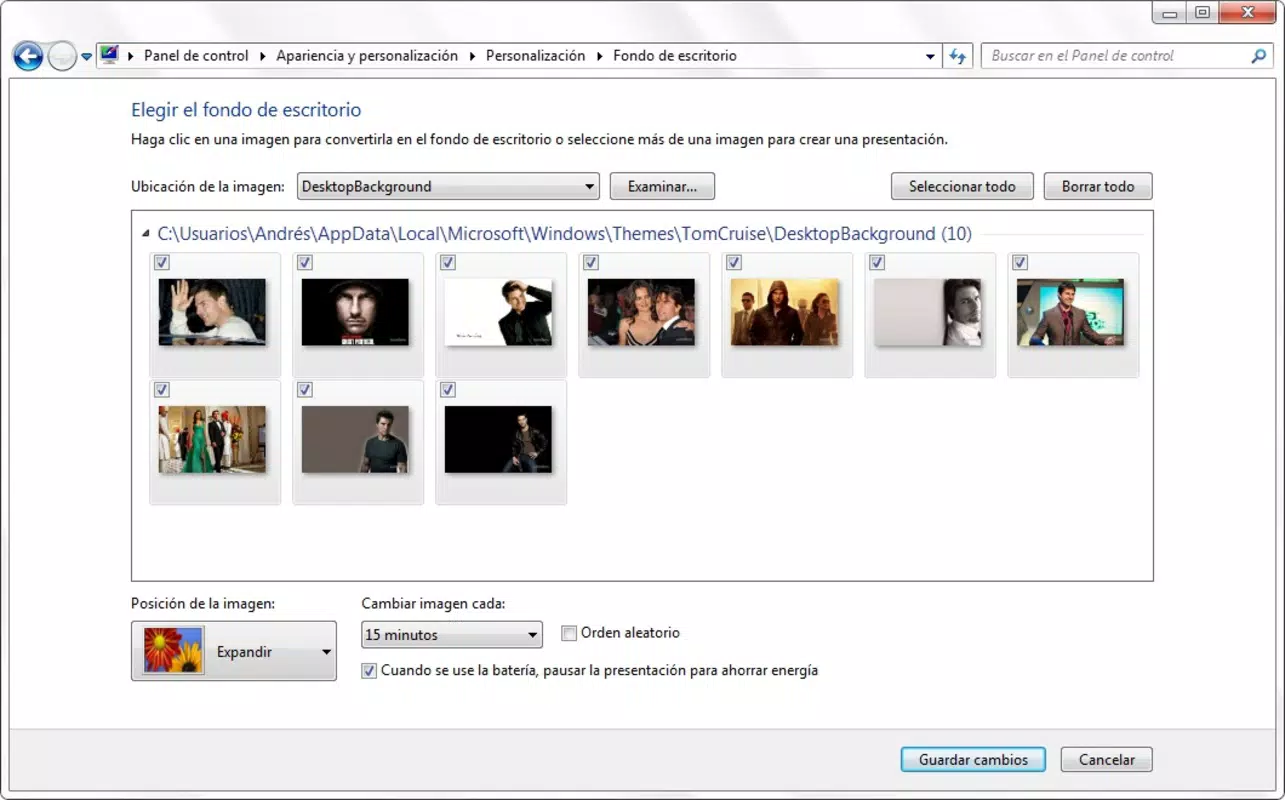Click the 'Elegir el fondo de escritorio' heading

(246, 110)
